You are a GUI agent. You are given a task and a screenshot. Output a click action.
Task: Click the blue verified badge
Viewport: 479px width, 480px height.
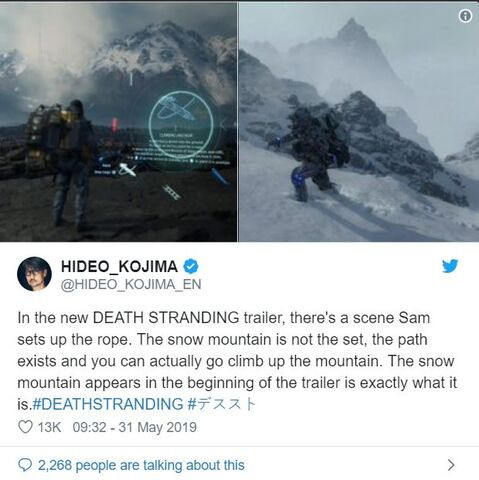point(191,266)
